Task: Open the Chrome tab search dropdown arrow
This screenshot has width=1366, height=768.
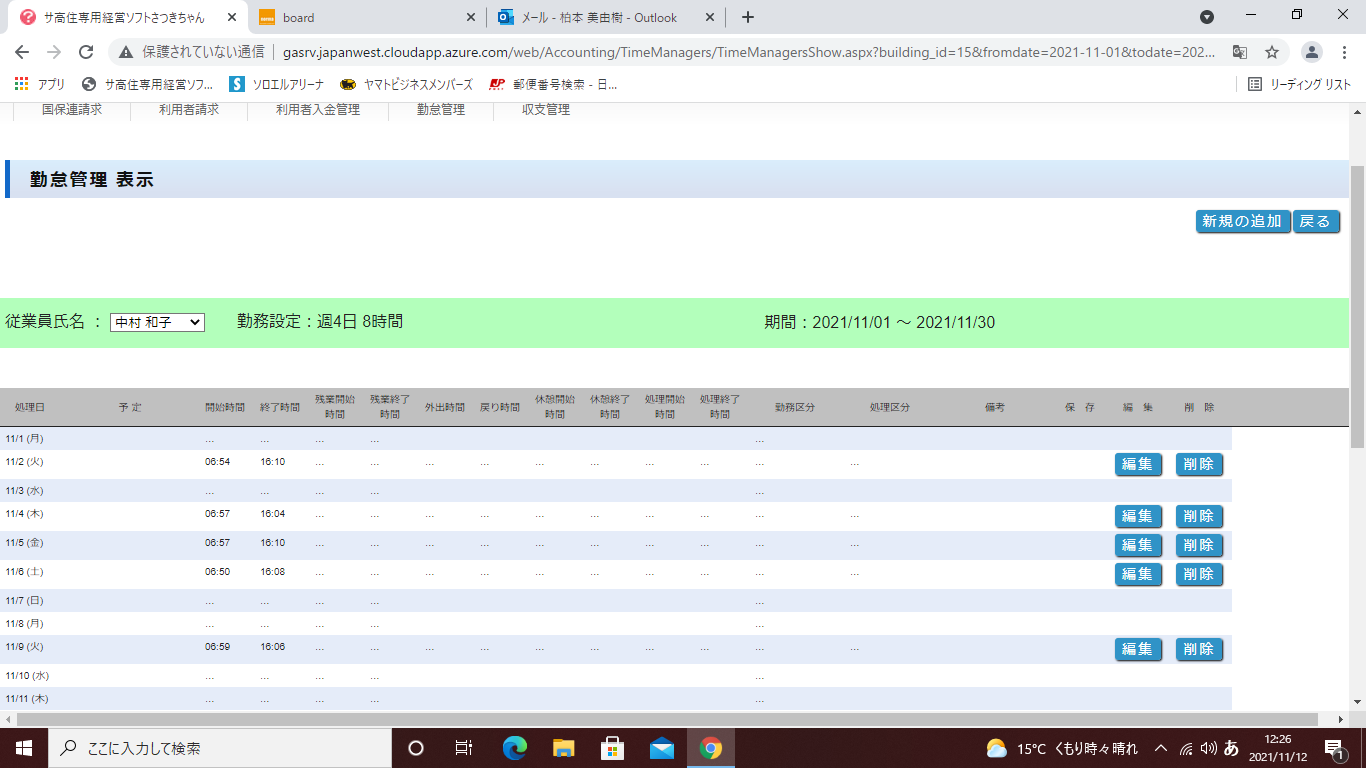Action: (x=1207, y=17)
